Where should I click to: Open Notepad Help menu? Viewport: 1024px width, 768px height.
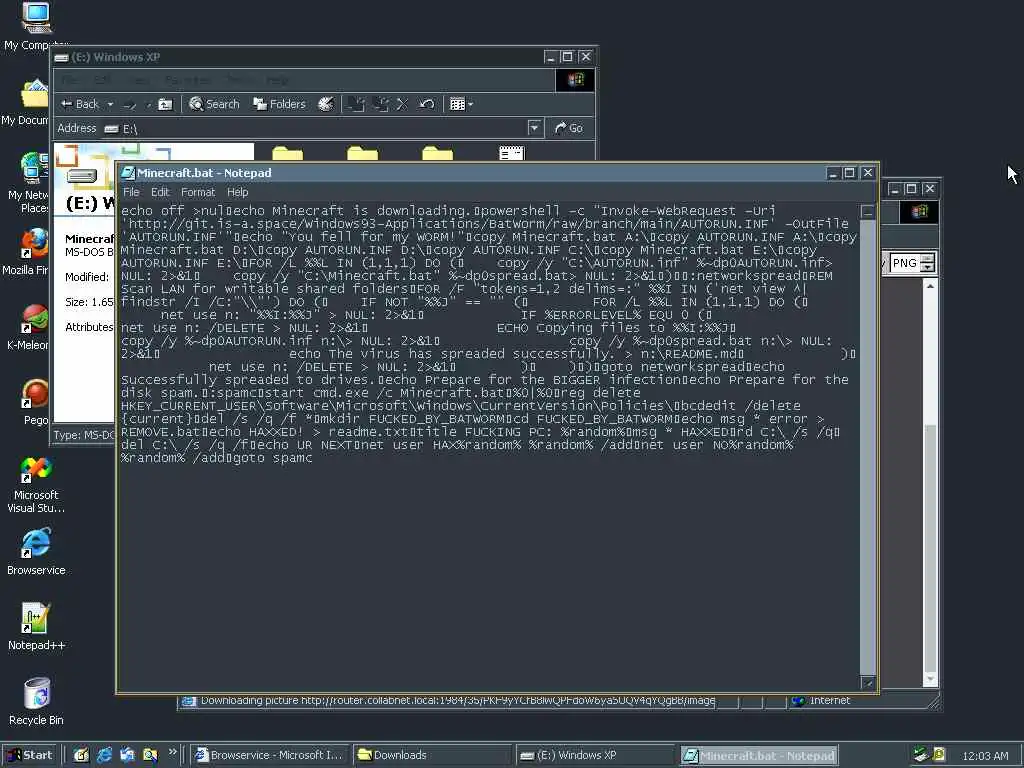[x=238, y=192]
